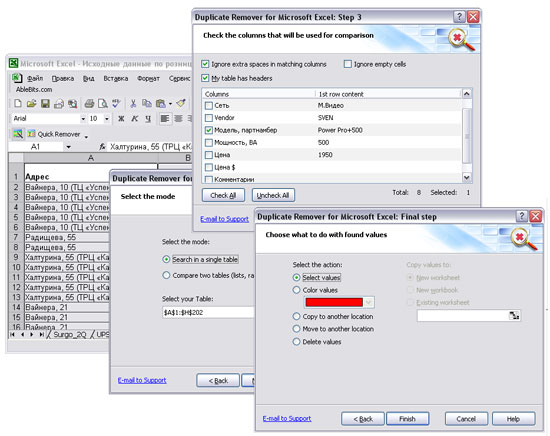
Task: Check the Сеть column checkbox
Action: [209, 106]
